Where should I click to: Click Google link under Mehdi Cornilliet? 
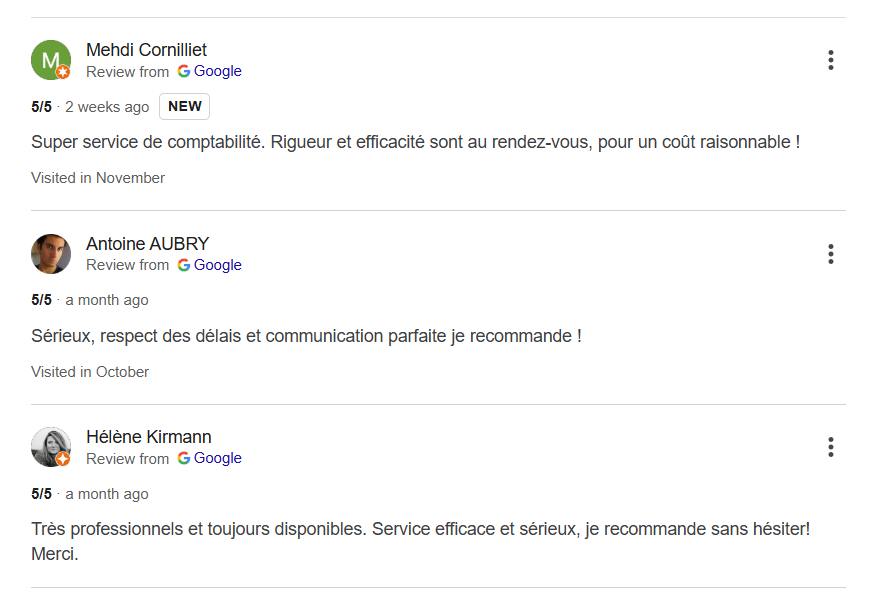pos(217,71)
